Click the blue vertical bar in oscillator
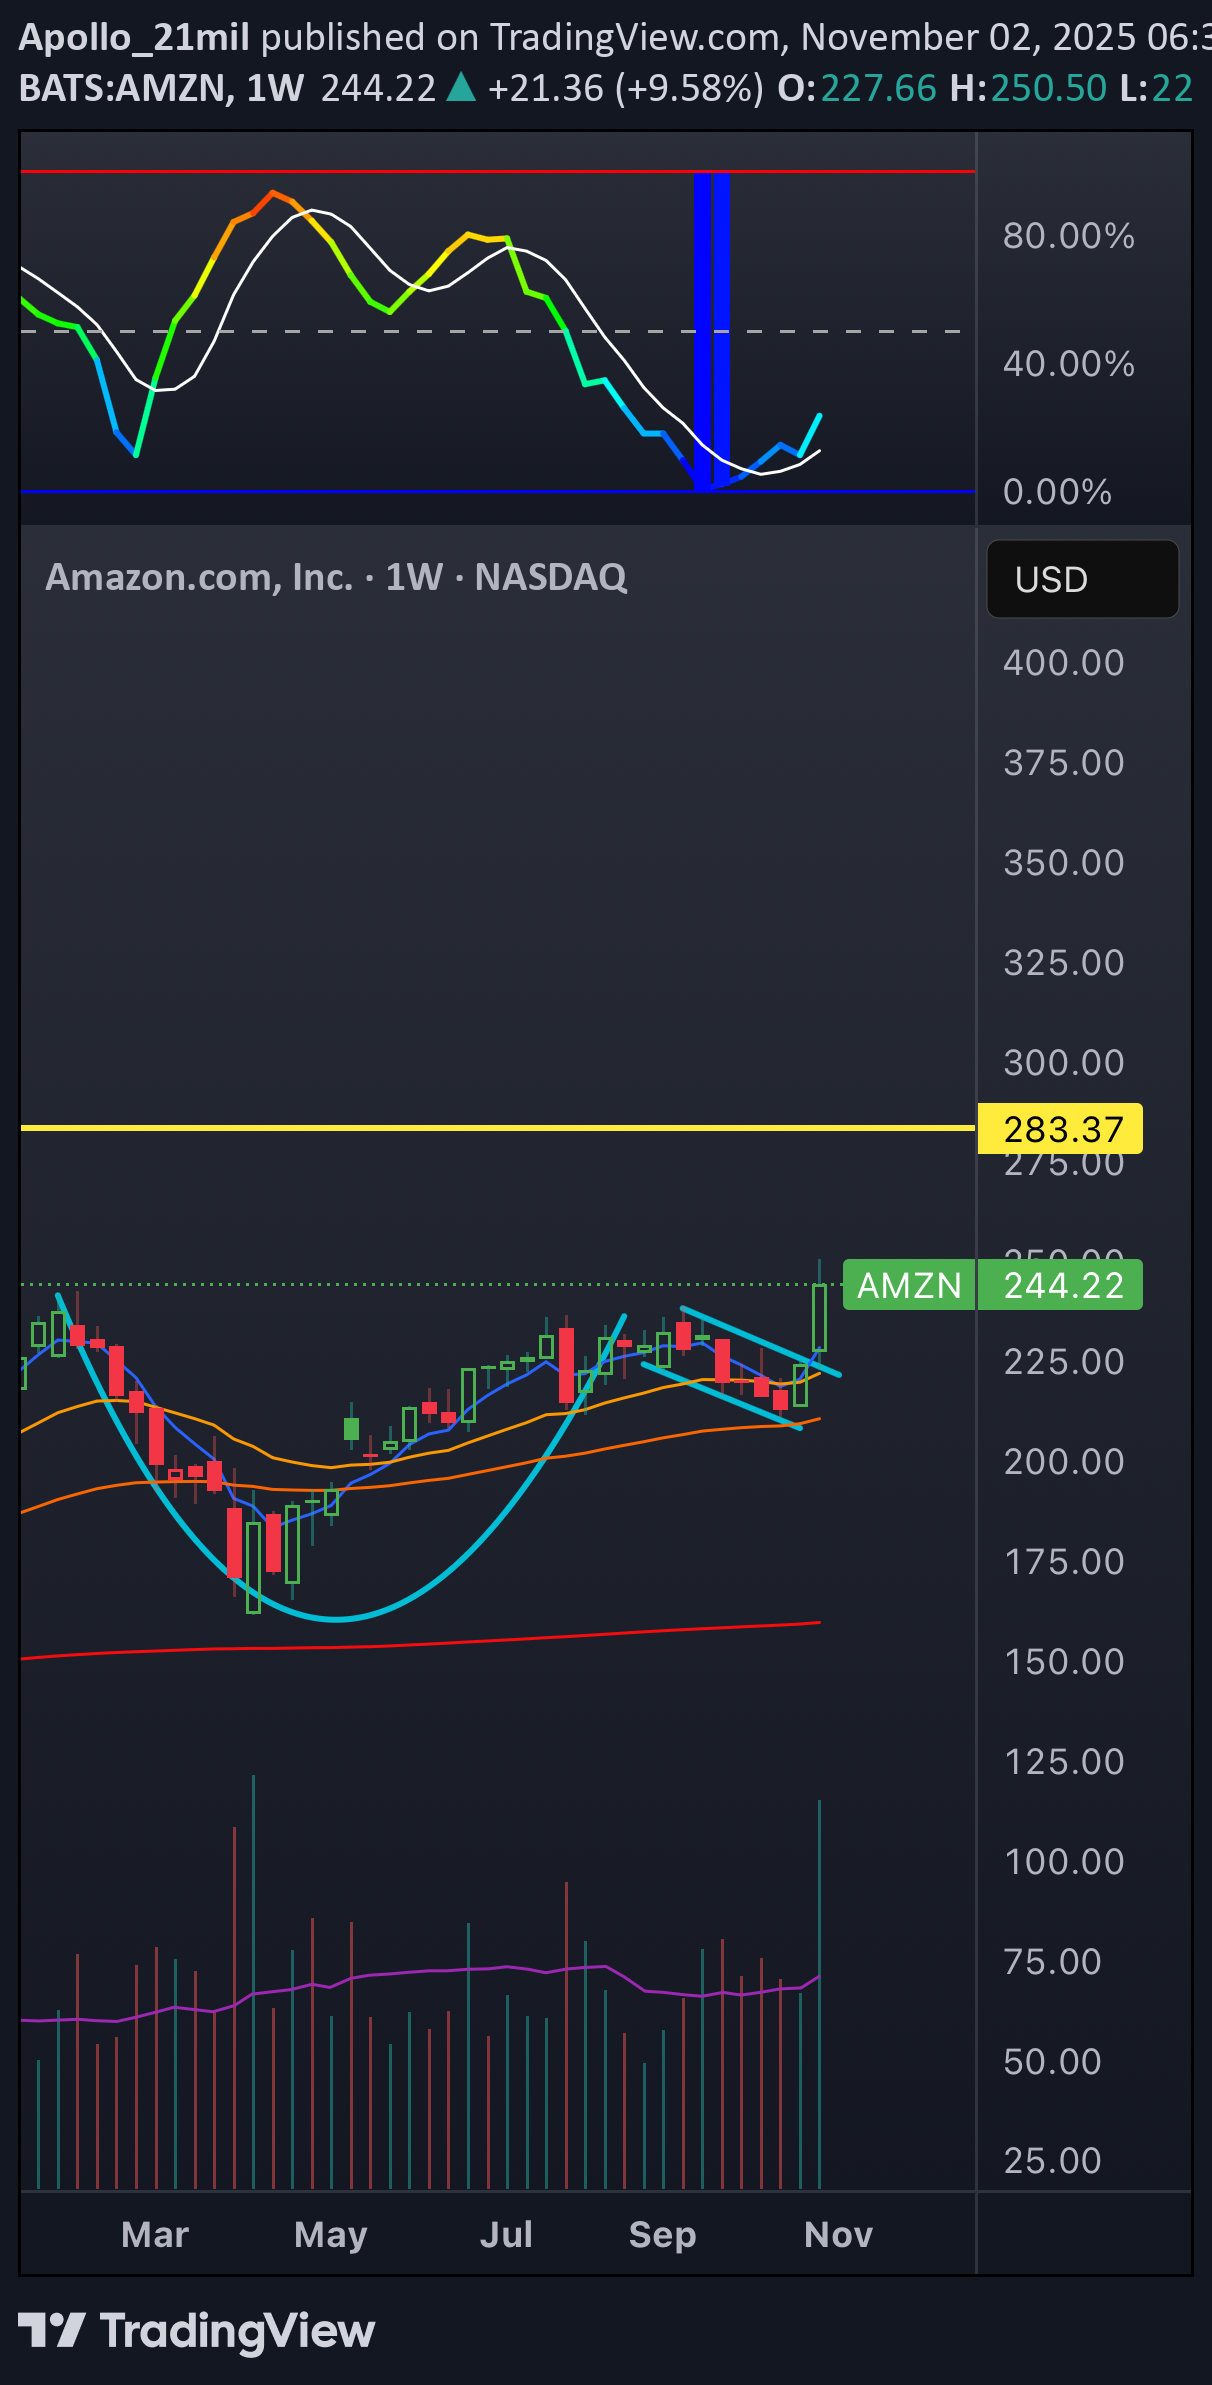 (711, 331)
